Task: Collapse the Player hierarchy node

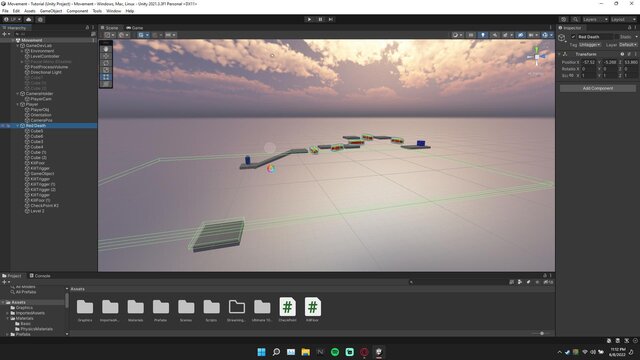Action: tap(18, 104)
